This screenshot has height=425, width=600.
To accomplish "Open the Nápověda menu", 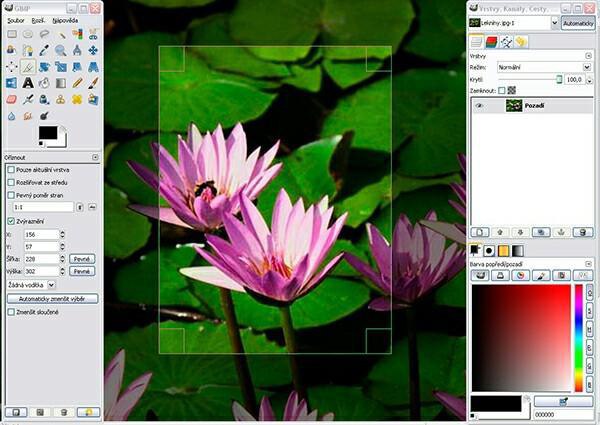I will [x=65, y=21].
